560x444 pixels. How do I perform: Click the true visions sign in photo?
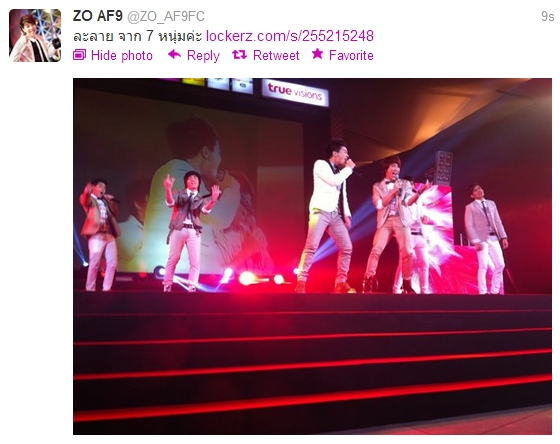(295, 92)
